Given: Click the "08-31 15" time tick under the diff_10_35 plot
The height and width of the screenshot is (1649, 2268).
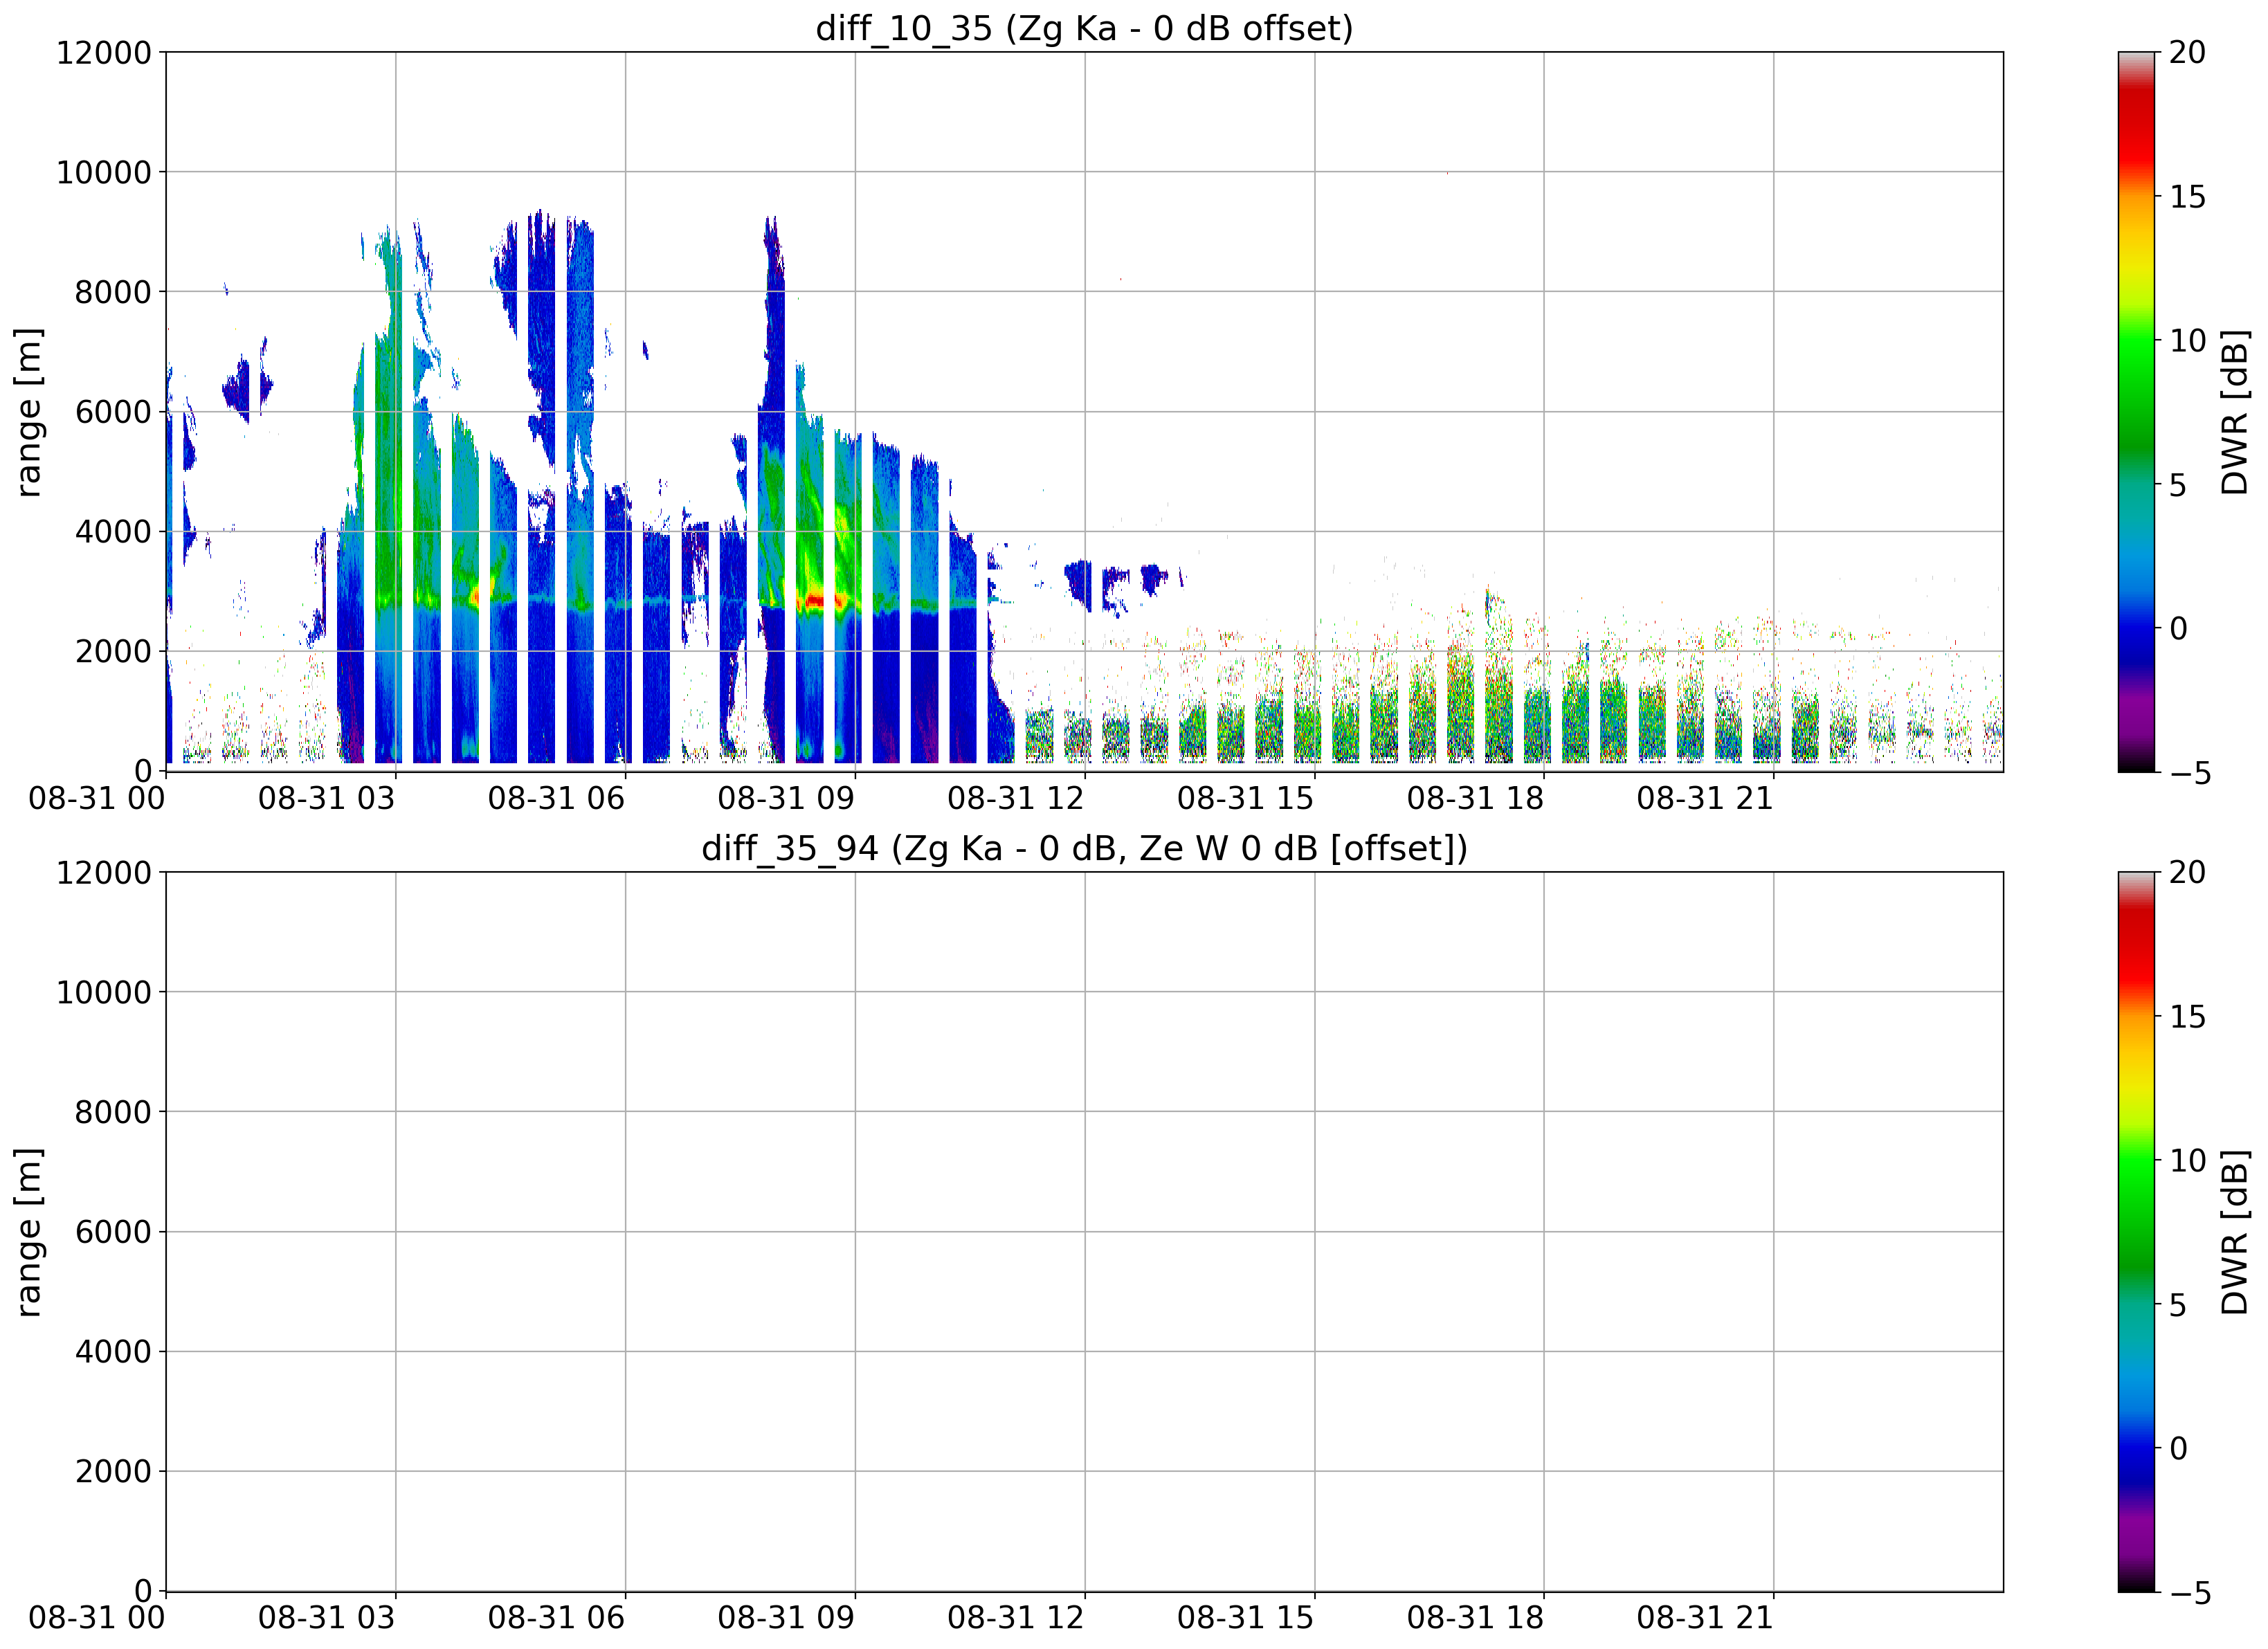Looking at the screenshot, I should pyautogui.click(x=1246, y=798).
